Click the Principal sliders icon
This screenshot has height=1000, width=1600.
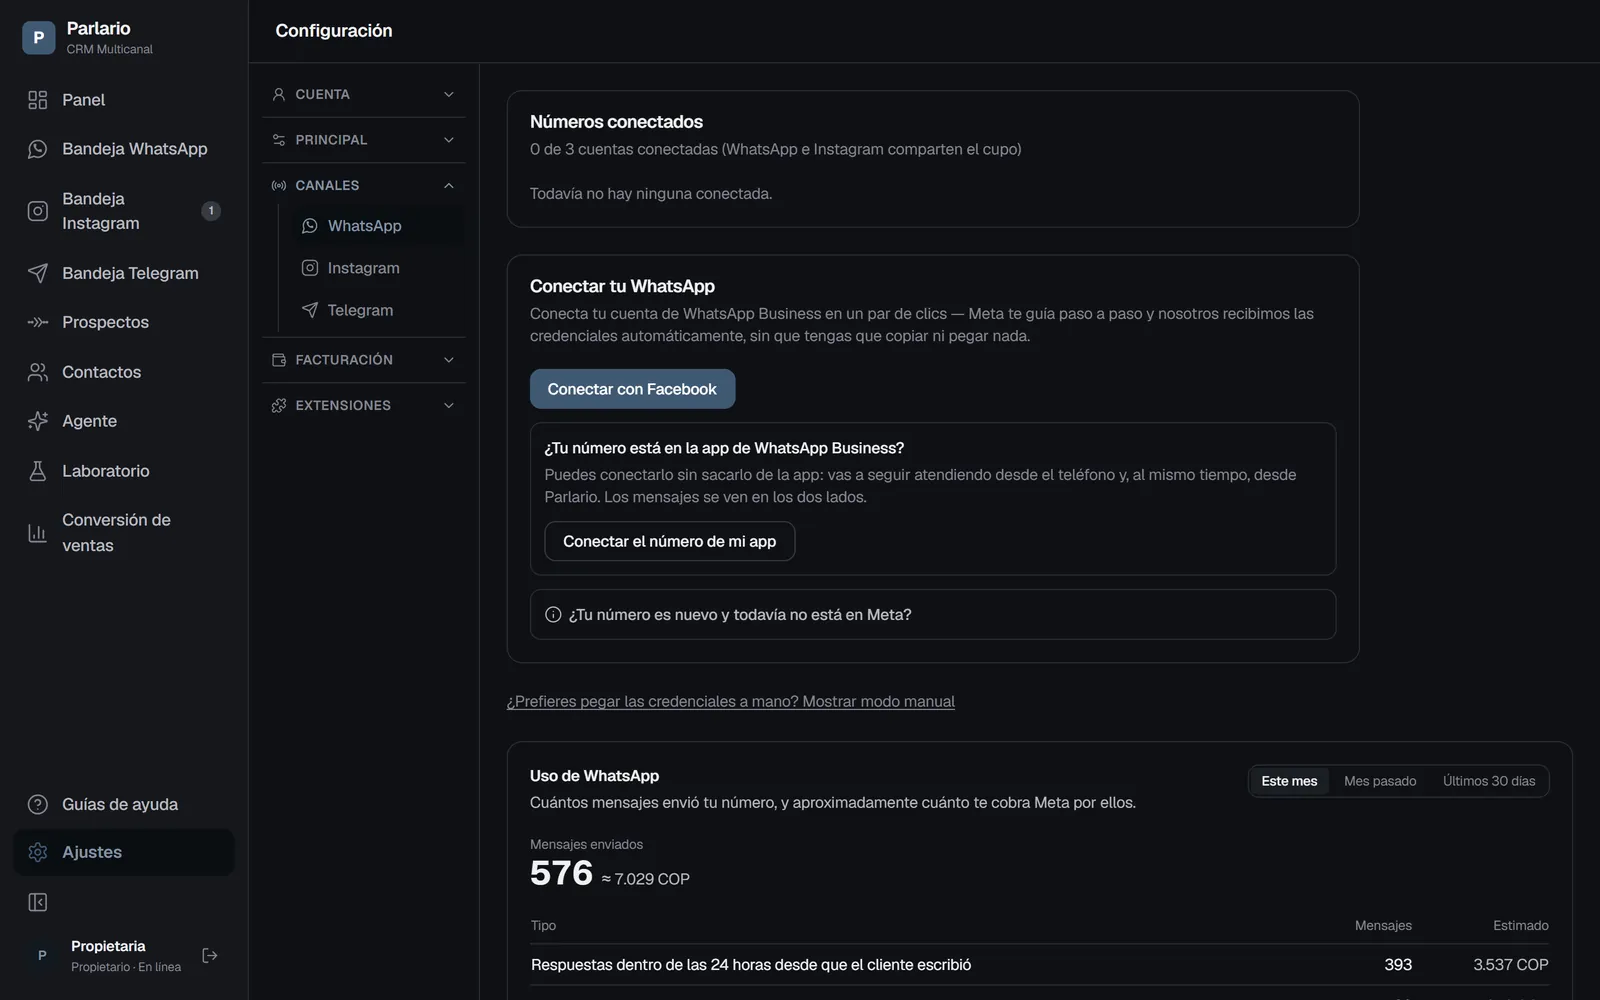coord(279,140)
